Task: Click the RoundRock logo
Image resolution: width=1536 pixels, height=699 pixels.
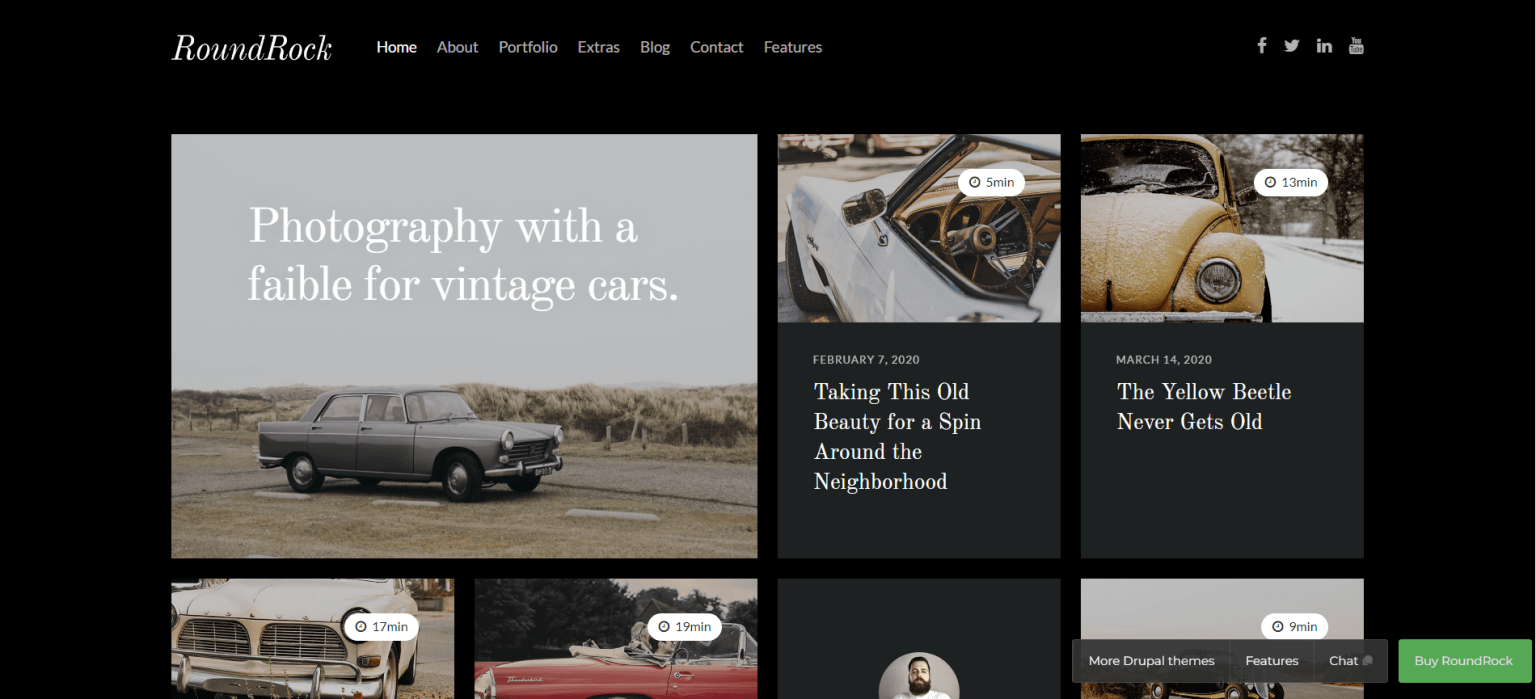Action: click(251, 47)
